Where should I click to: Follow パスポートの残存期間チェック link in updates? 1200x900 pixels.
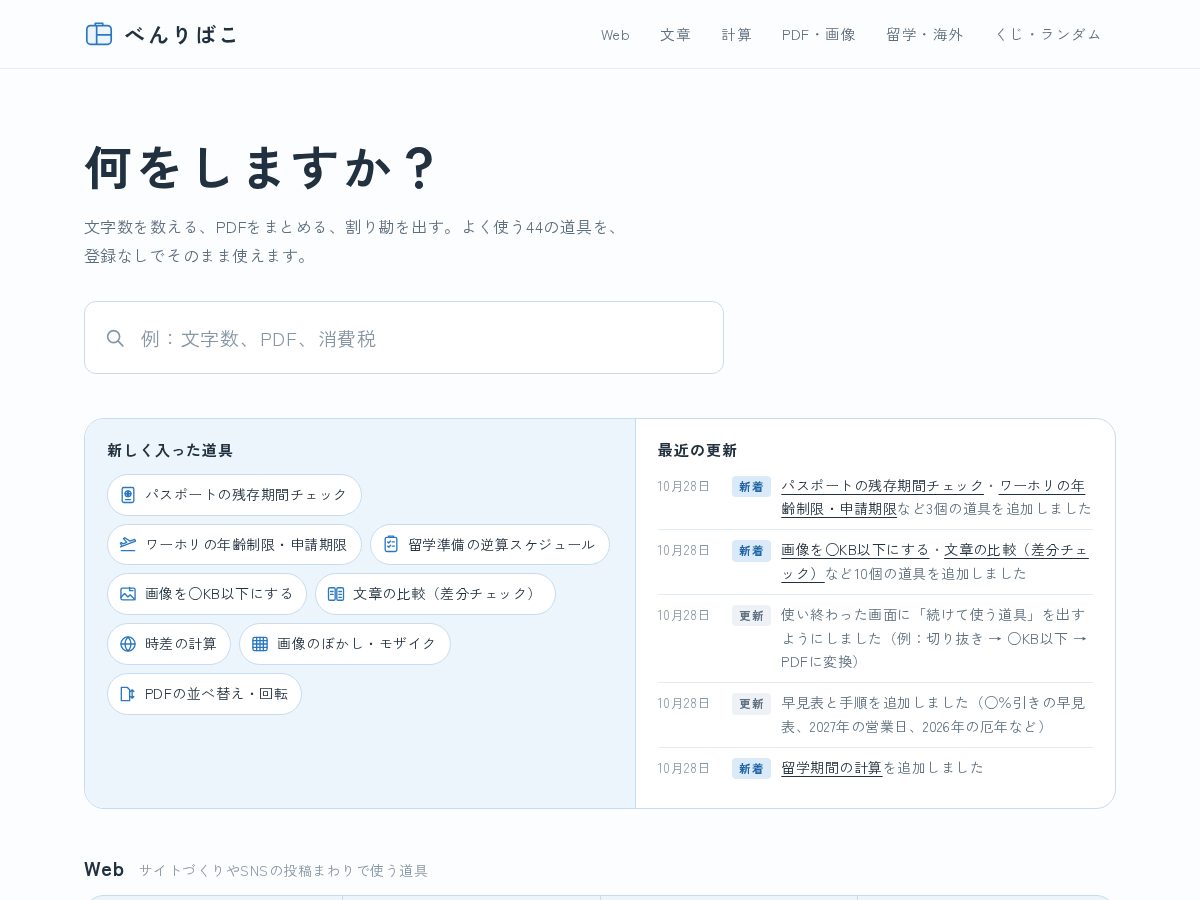click(x=882, y=485)
